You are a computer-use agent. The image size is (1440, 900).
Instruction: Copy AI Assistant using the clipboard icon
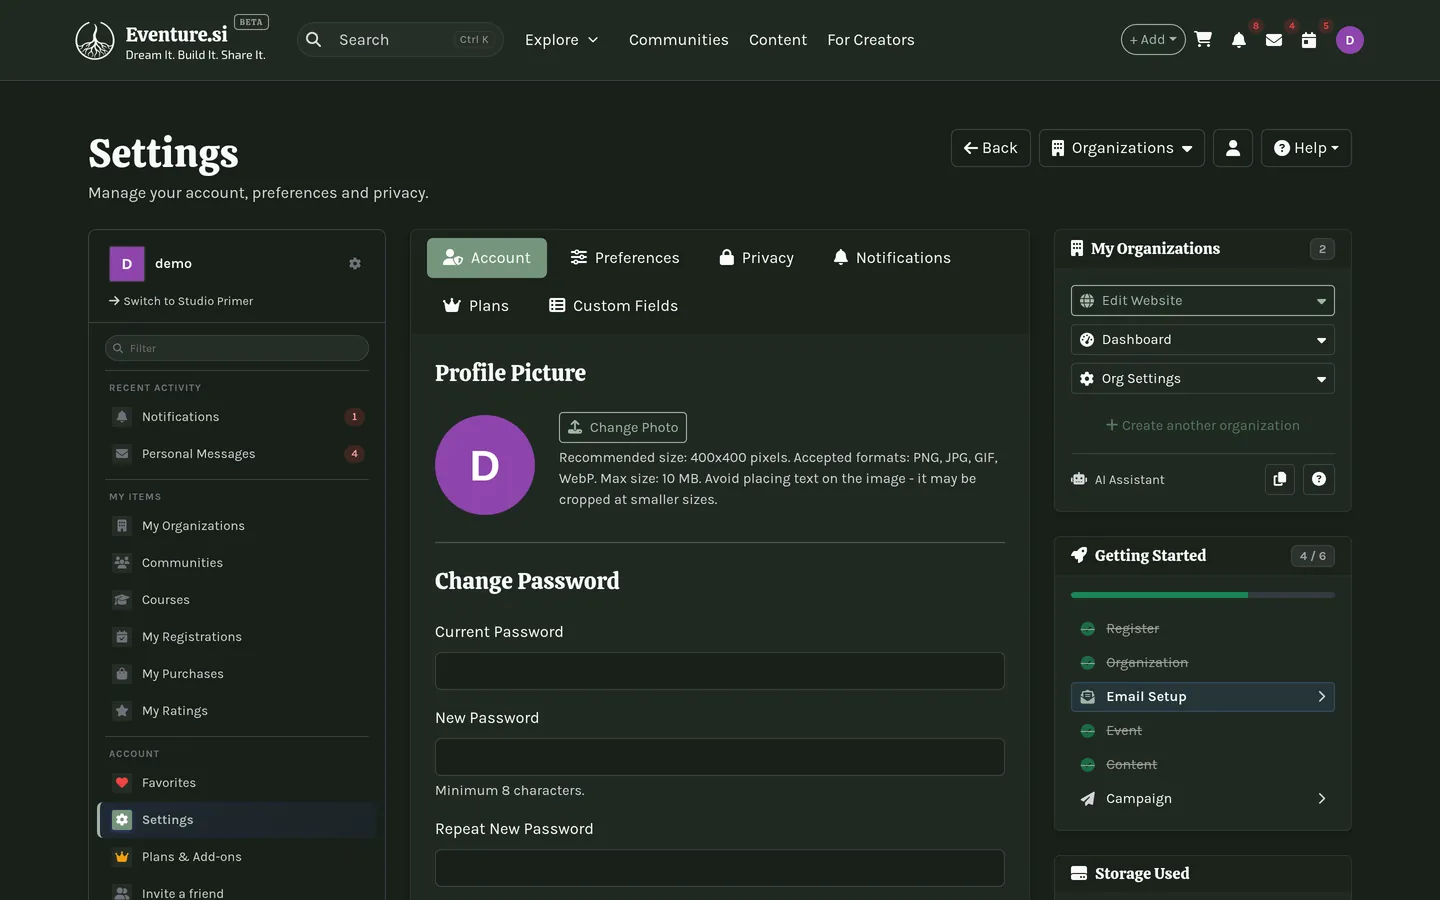1280,480
